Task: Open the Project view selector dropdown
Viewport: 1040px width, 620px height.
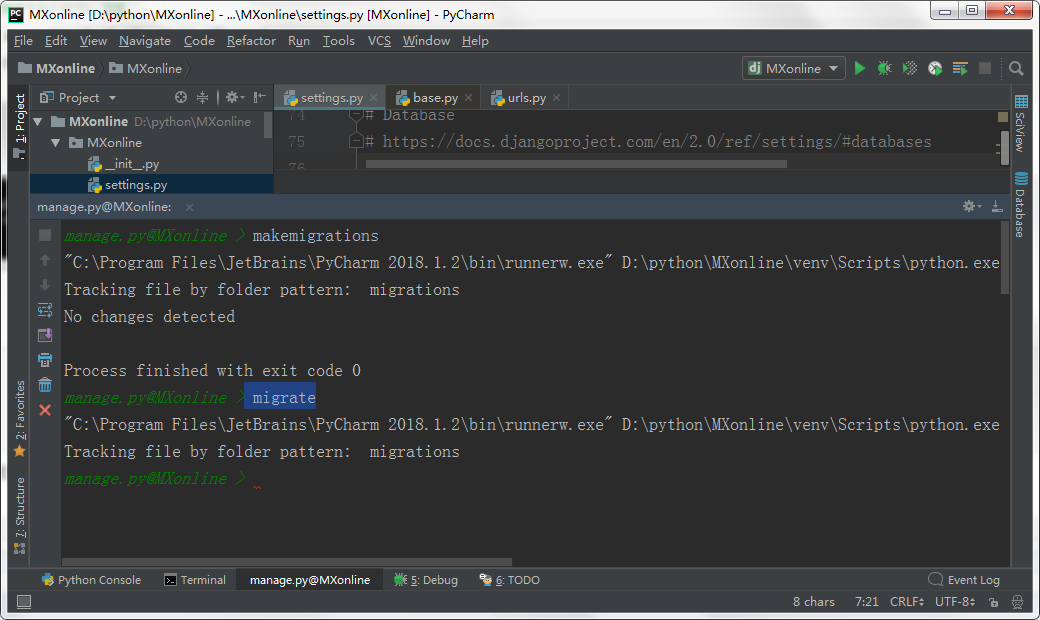Action: (78, 97)
